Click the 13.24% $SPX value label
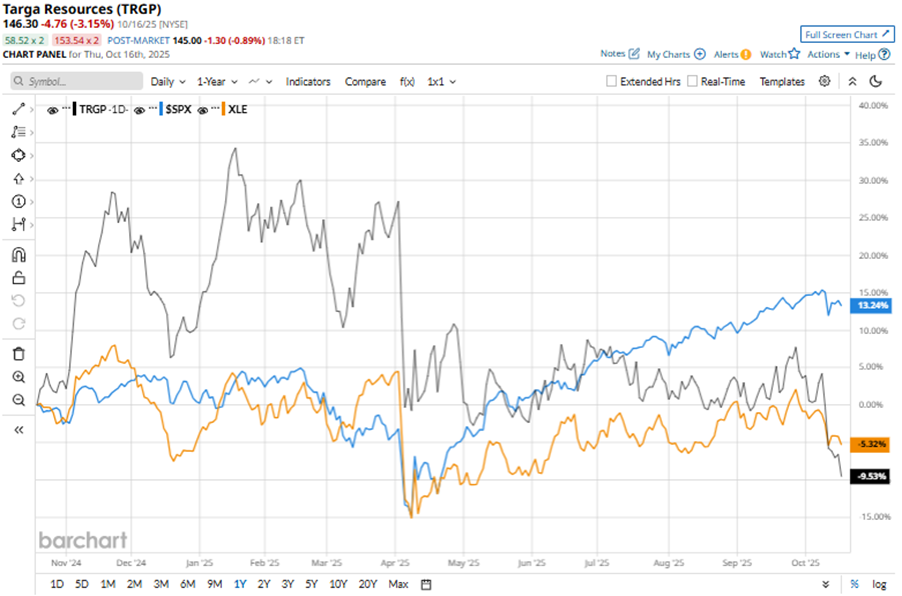Viewport: 902px width, 596px height. tap(873, 305)
